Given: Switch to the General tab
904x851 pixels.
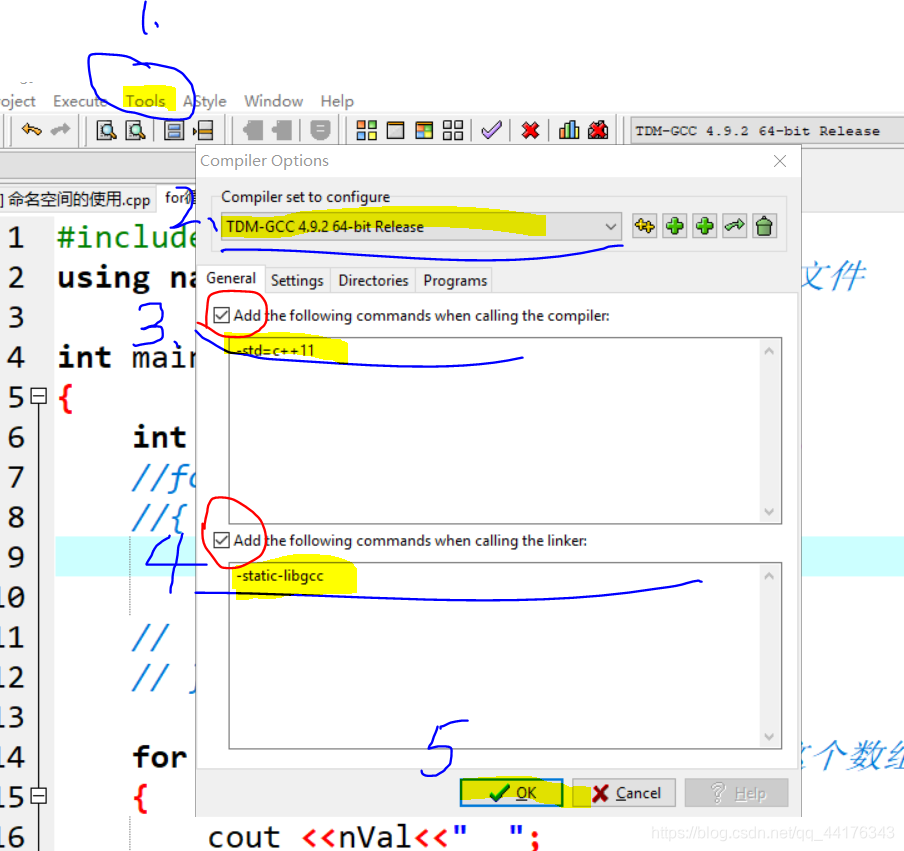Looking at the screenshot, I should (231, 279).
